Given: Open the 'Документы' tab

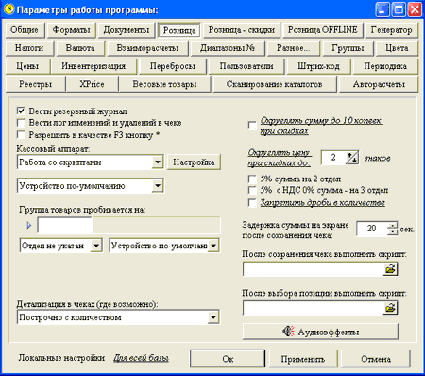Looking at the screenshot, I should (x=126, y=30).
